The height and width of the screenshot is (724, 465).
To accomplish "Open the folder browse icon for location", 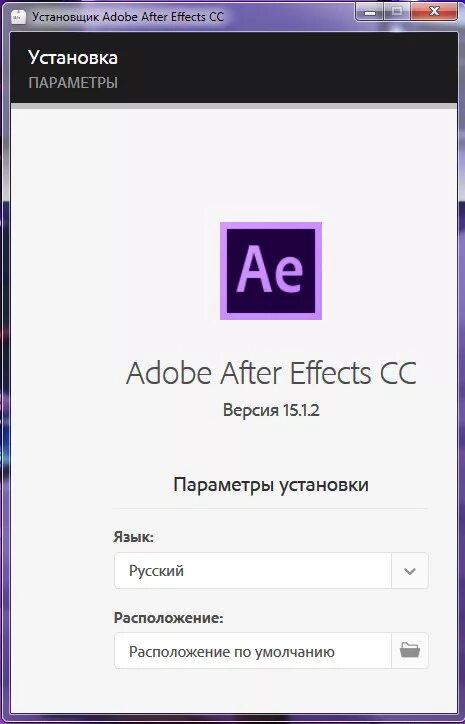I will [x=410, y=651].
